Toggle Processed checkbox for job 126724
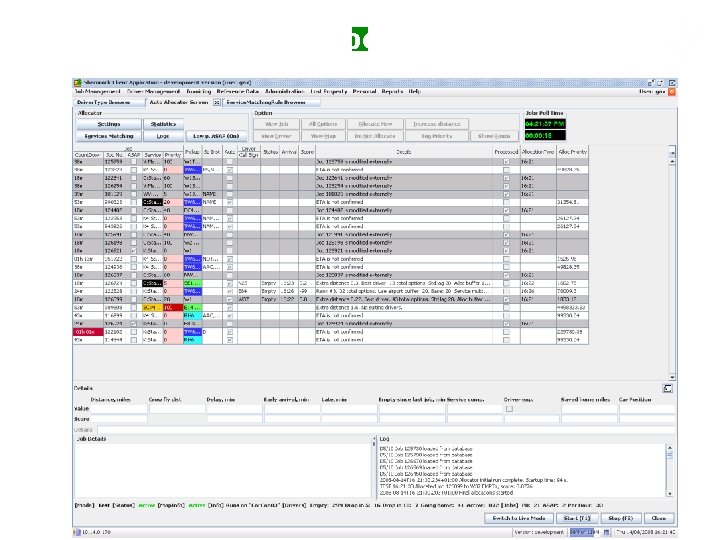Screen dimensions: 720x540 click(x=506, y=283)
